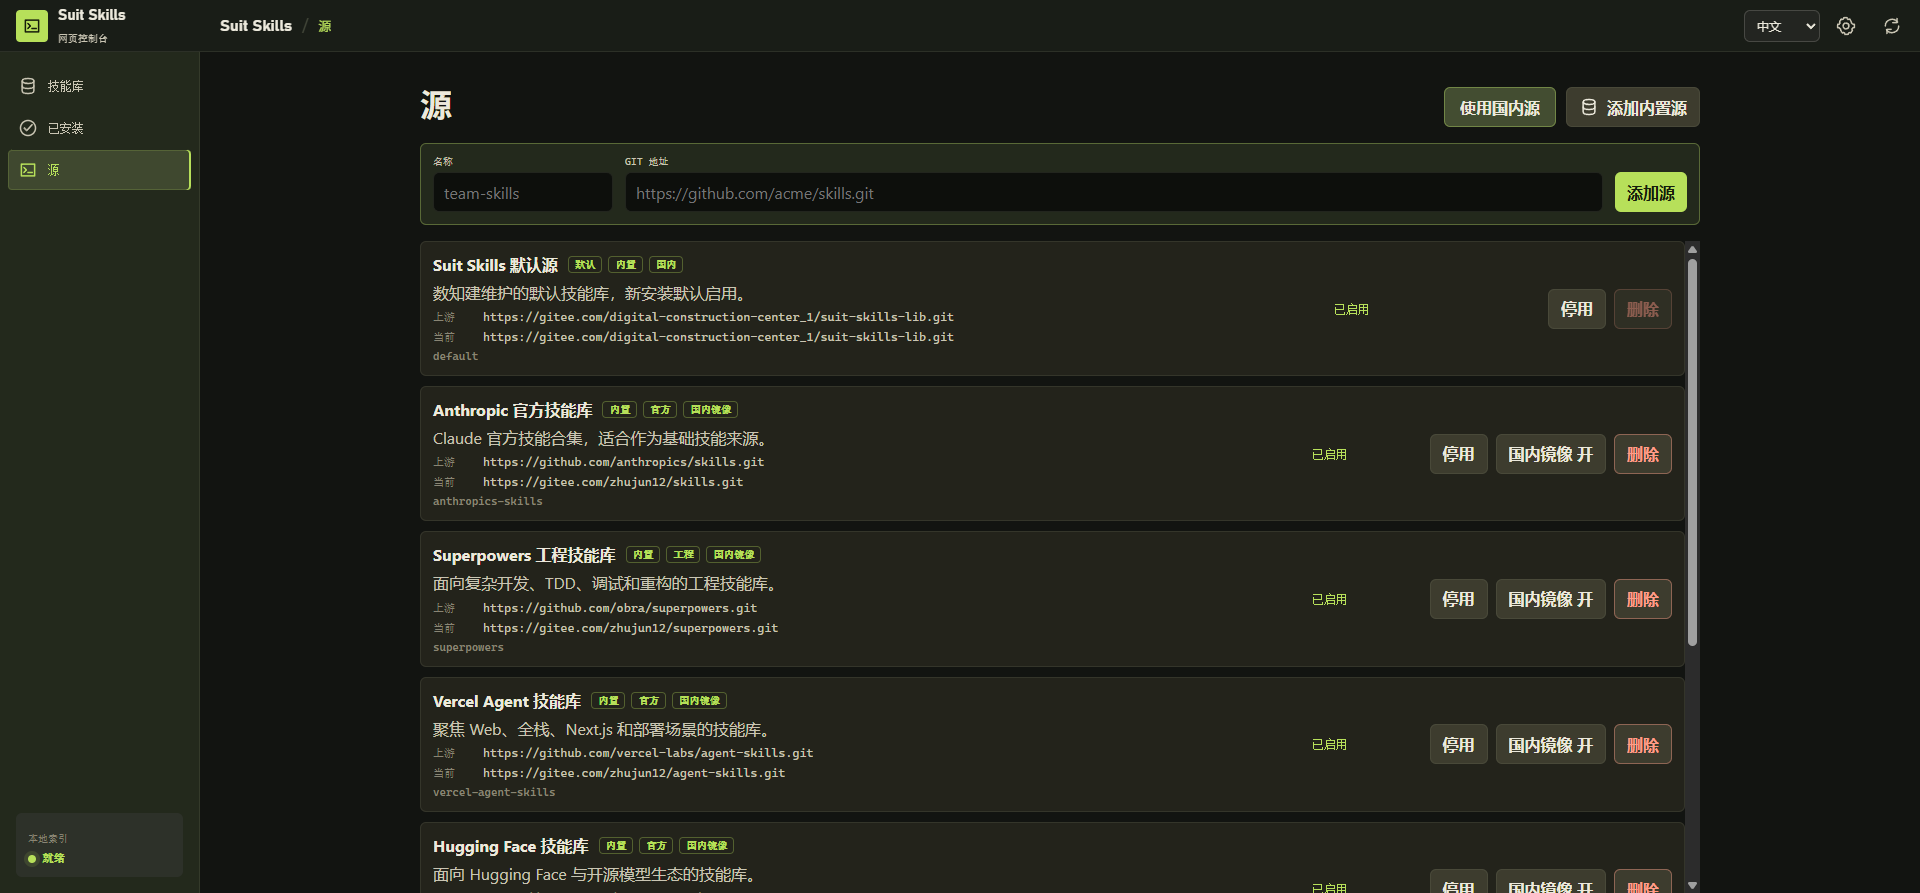Click the Anthropic 官方技能库 title
This screenshot has width=1920, height=893.
(x=512, y=410)
